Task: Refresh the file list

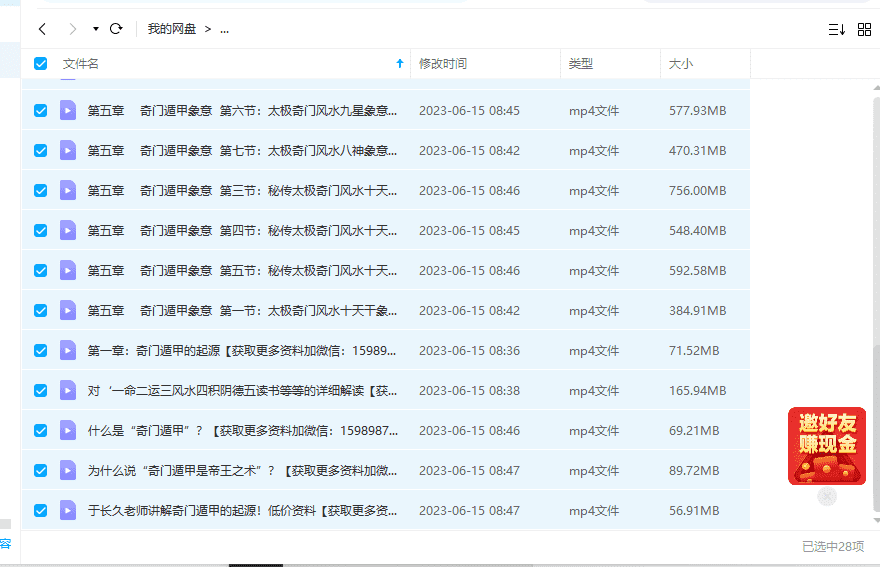Action: (116, 29)
